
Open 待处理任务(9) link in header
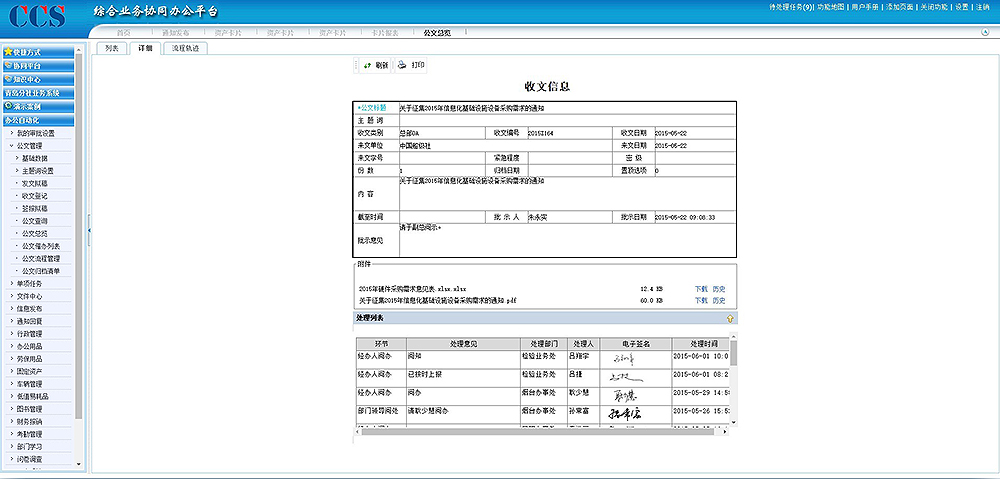pyautogui.click(x=791, y=6)
